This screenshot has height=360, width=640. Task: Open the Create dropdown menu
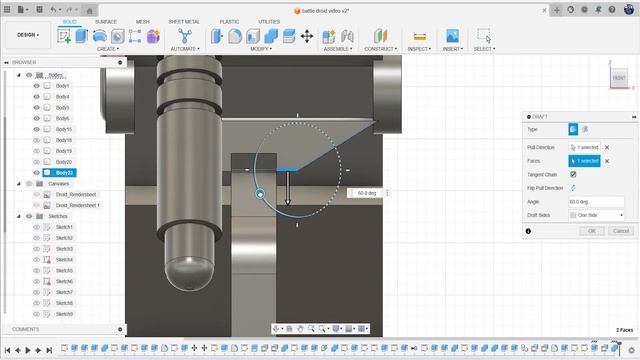[x=108, y=49]
